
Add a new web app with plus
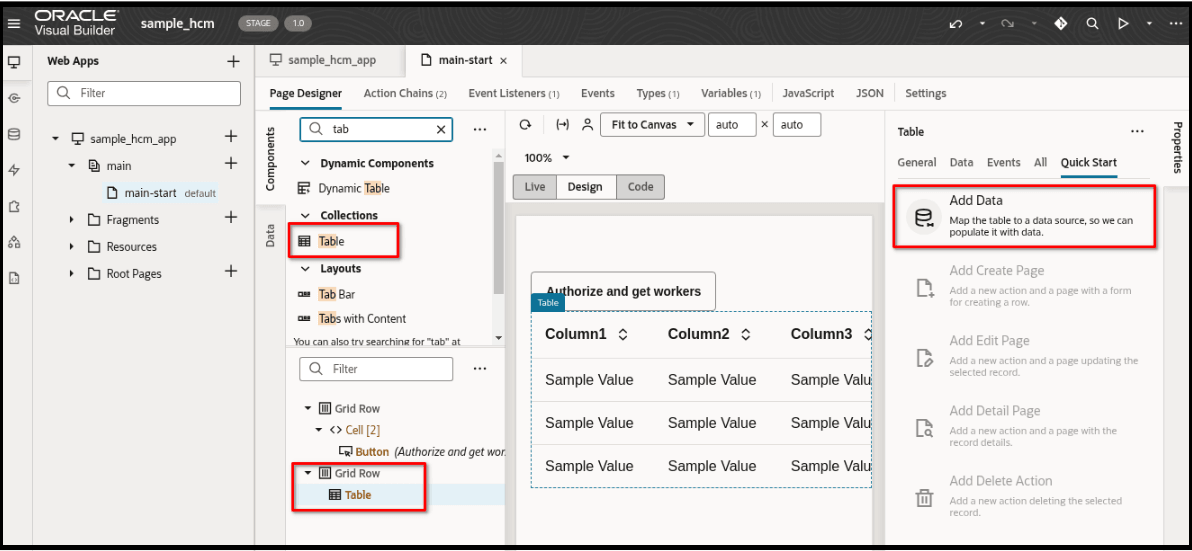coord(233,62)
